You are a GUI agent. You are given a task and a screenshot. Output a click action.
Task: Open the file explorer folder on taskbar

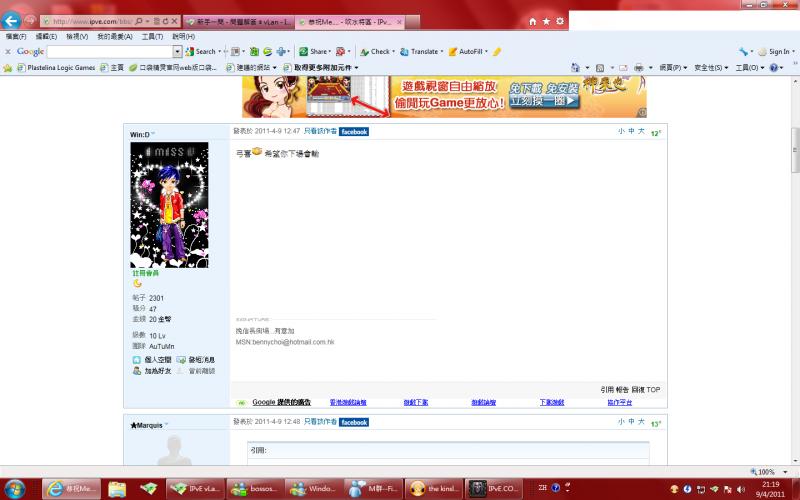tap(117, 489)
